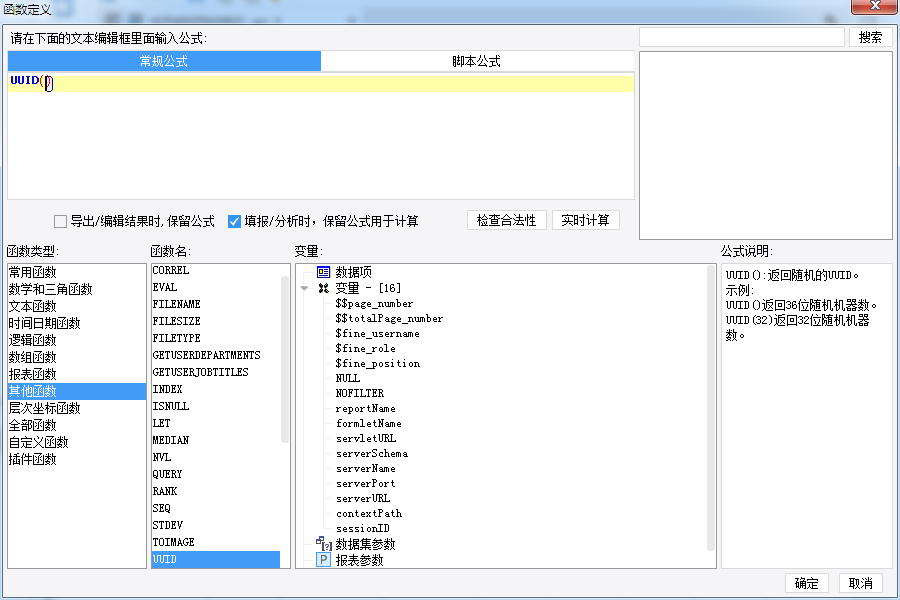Click the function name list scrollbar
Image resolution: width=900 pixels, height=600 pixels.
pyautogui.click(x=285, y=359)
